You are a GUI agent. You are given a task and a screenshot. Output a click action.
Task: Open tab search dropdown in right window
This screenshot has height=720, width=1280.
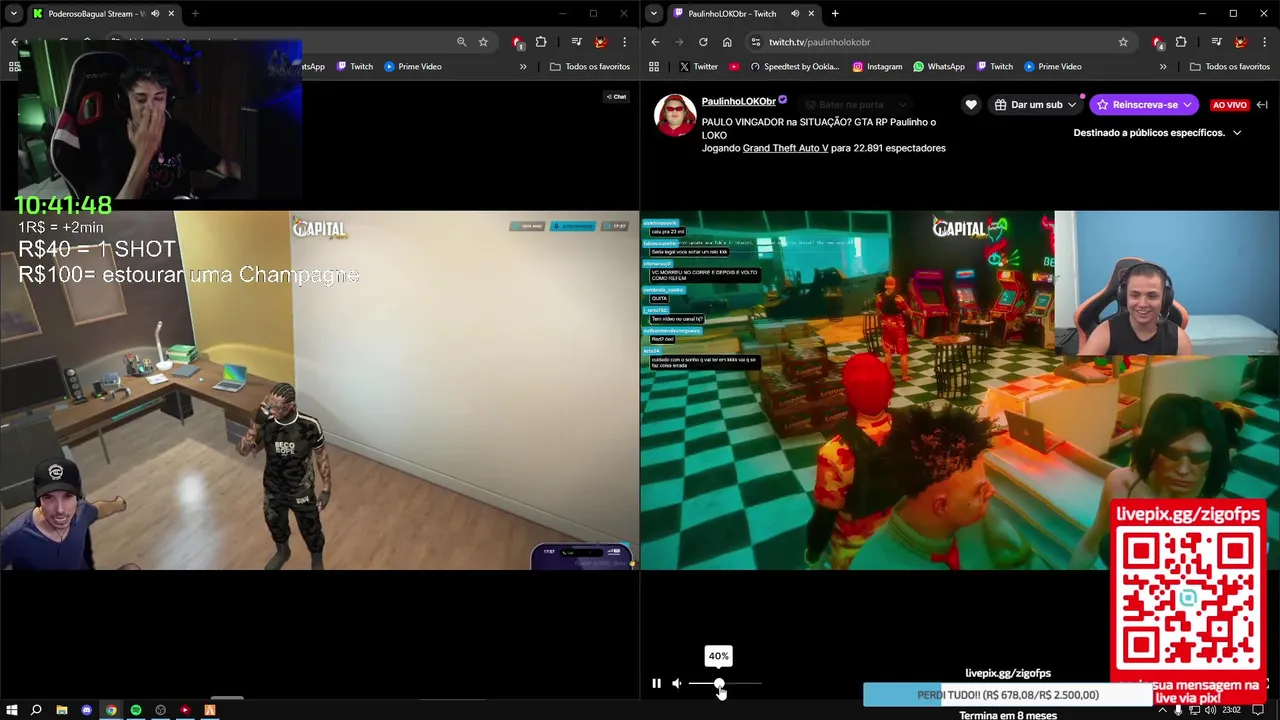pos(654,13)
